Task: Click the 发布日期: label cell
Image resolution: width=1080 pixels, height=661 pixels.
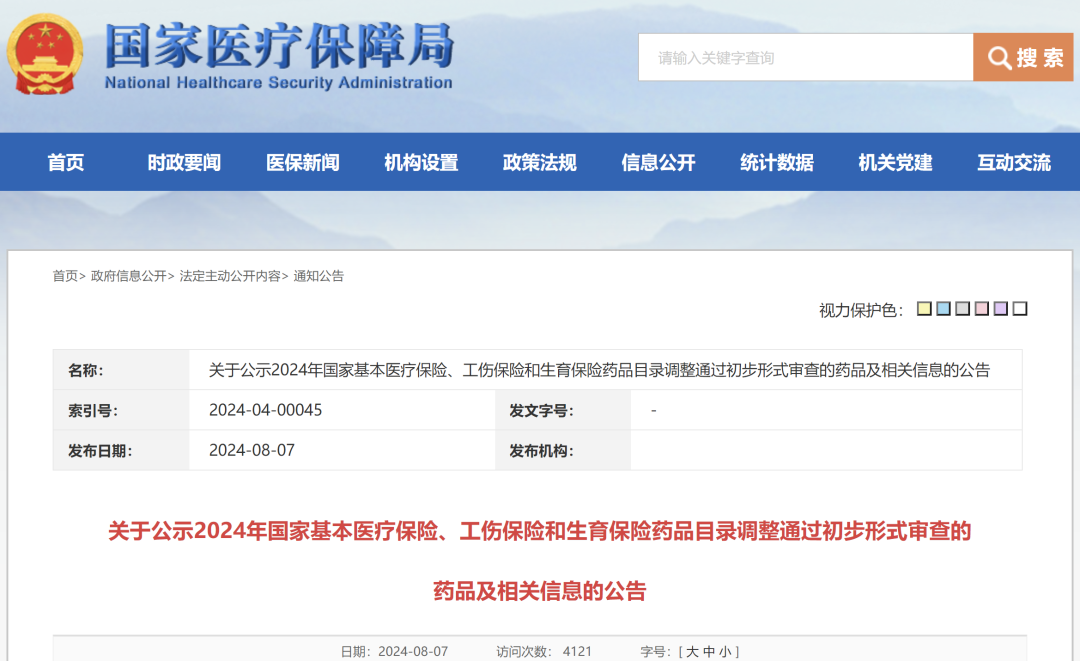Action: (x=121, y=450)
